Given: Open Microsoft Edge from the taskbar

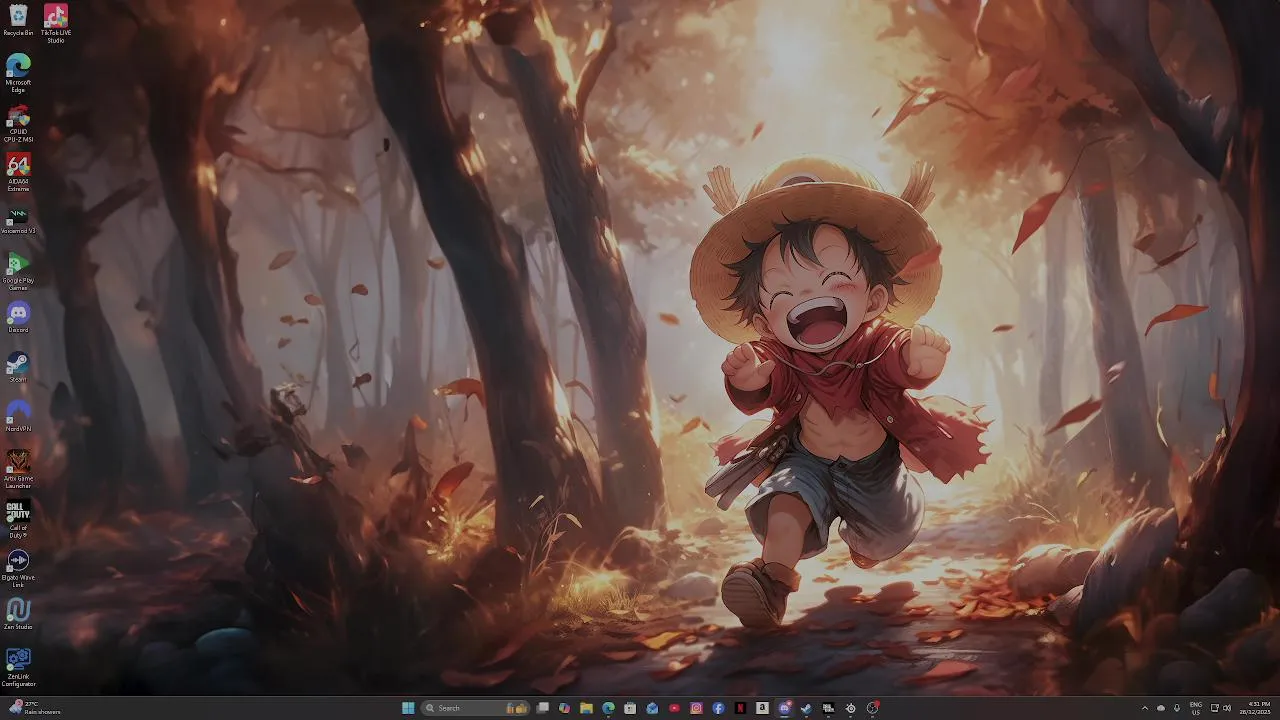Looking at the screenshot, I should [608, 708].
